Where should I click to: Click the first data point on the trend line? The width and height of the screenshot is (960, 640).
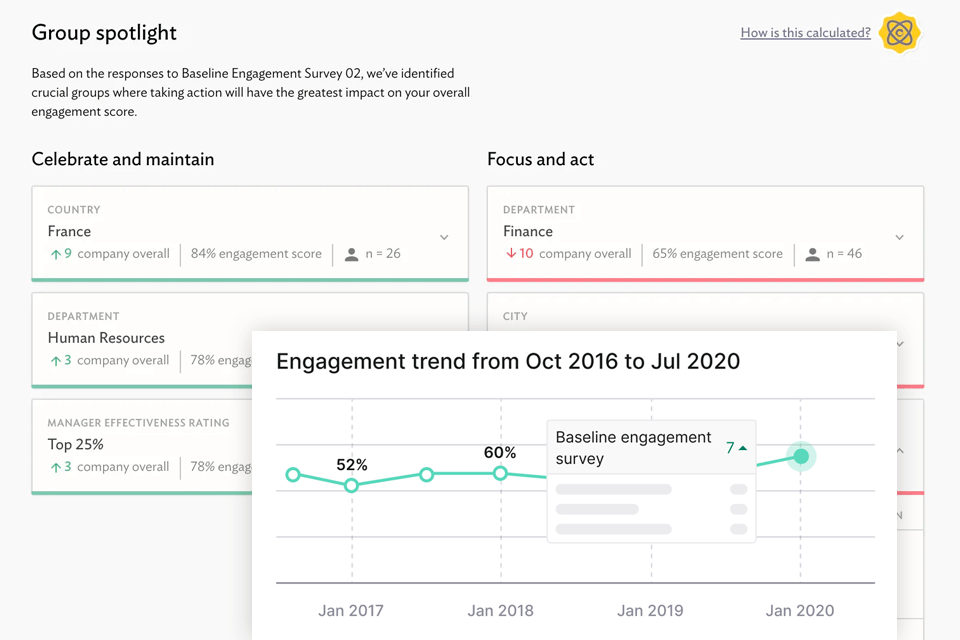(293, 475)
